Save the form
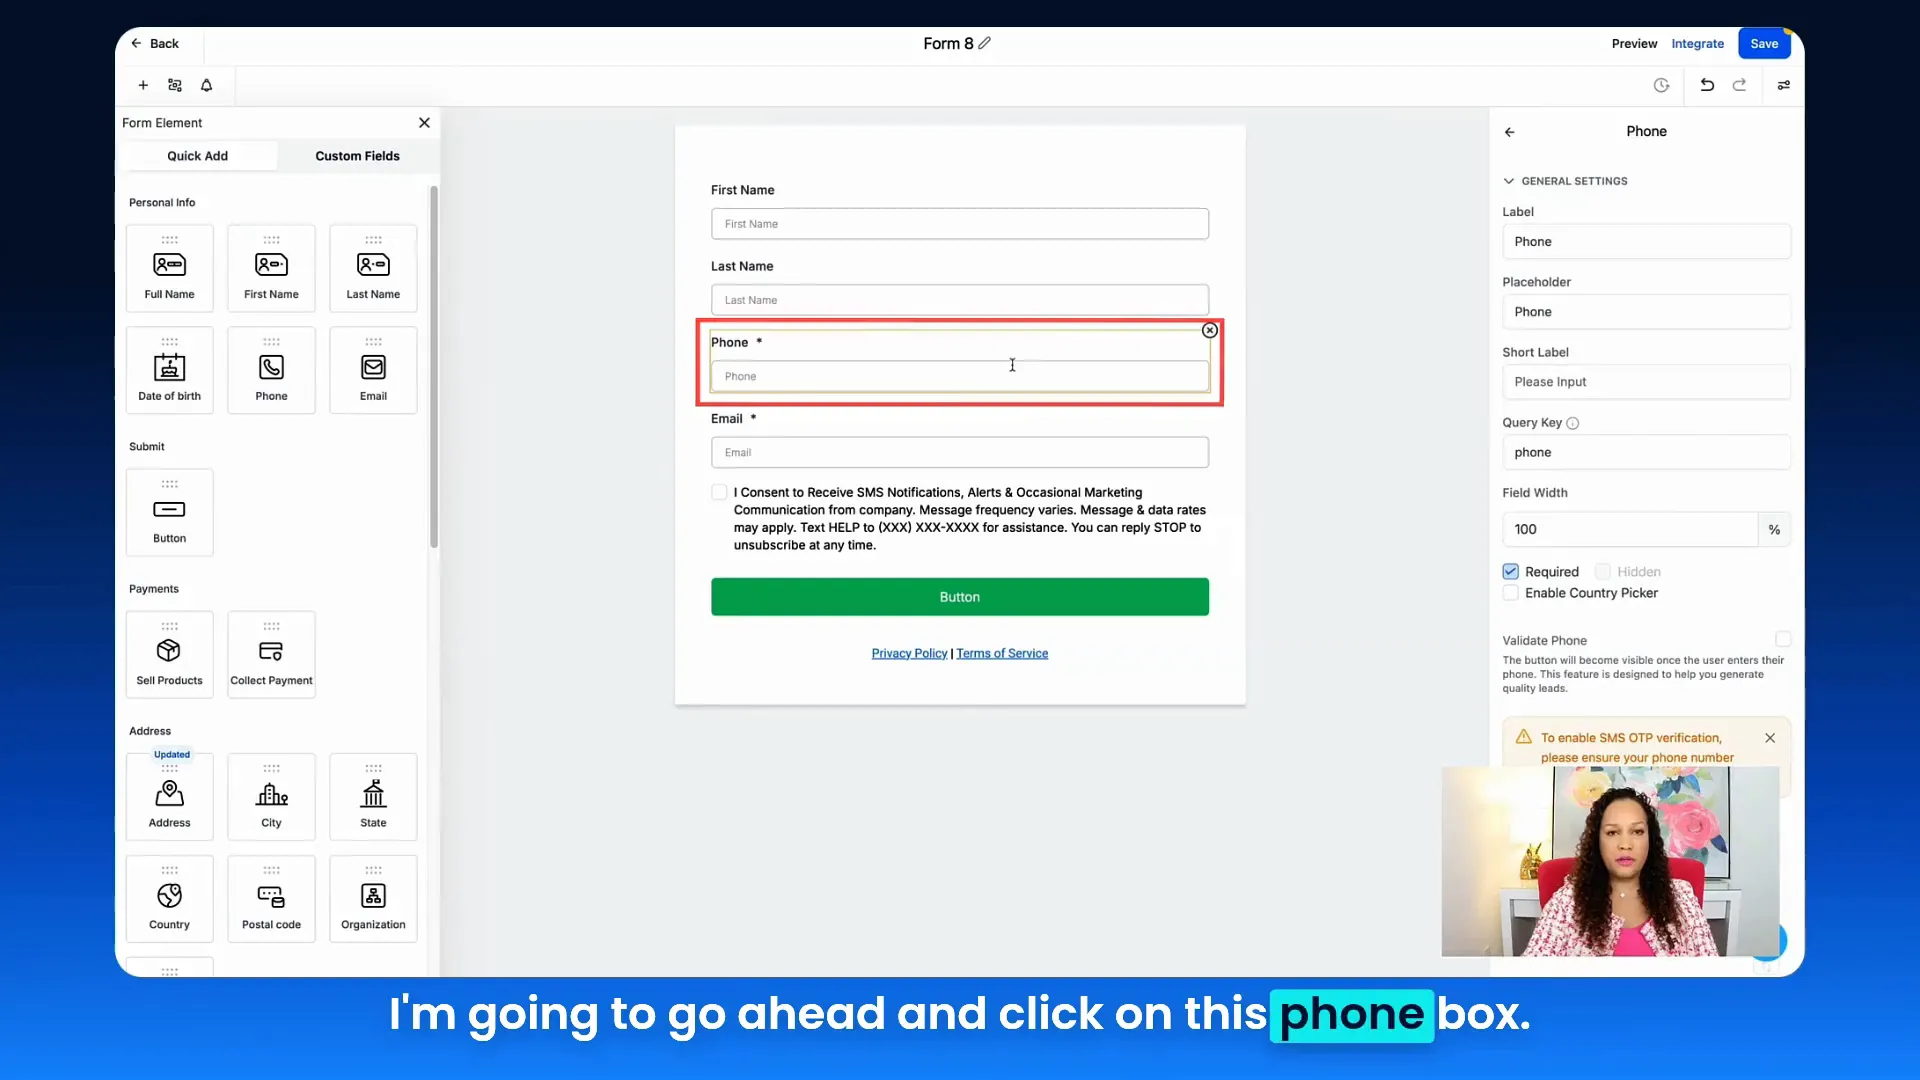The height and width of the screenshot is (1080, 1920). [1764, 43]
